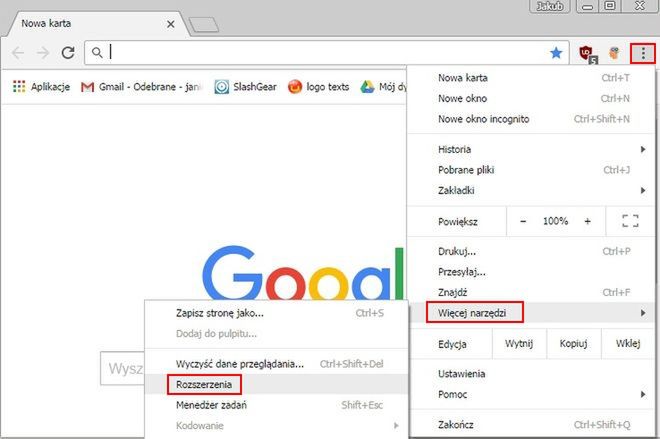Screen dimensions: 660x439
Task: Click the extension icon beside uBlock
Action: pyautogui.click(x=614, y=53)
